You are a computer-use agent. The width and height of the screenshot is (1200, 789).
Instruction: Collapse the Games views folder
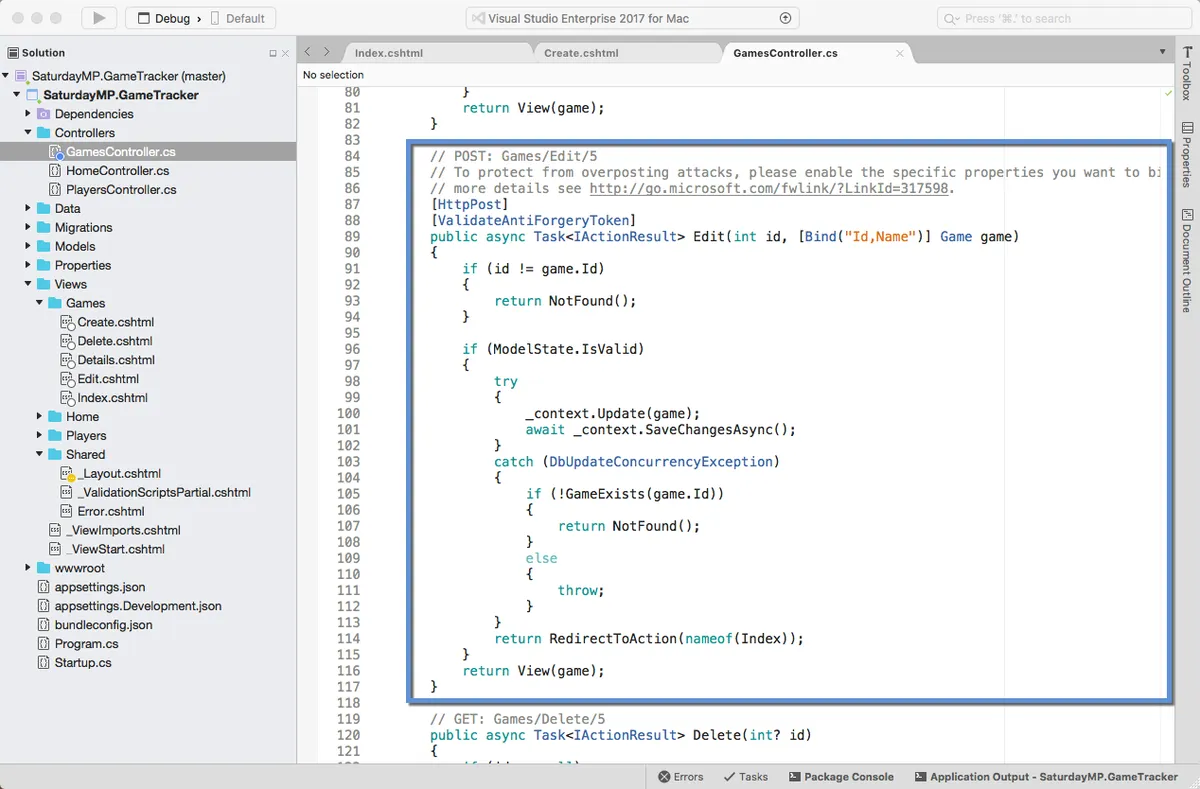(40, 303)
